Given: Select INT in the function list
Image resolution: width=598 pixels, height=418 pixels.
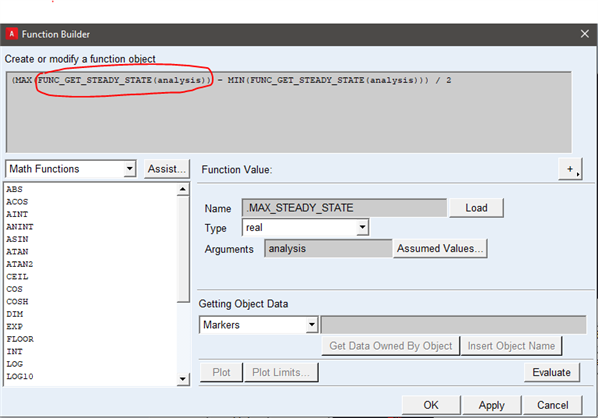Looking at the screenshot, I should pyautogui.click(x=14, y=351).
